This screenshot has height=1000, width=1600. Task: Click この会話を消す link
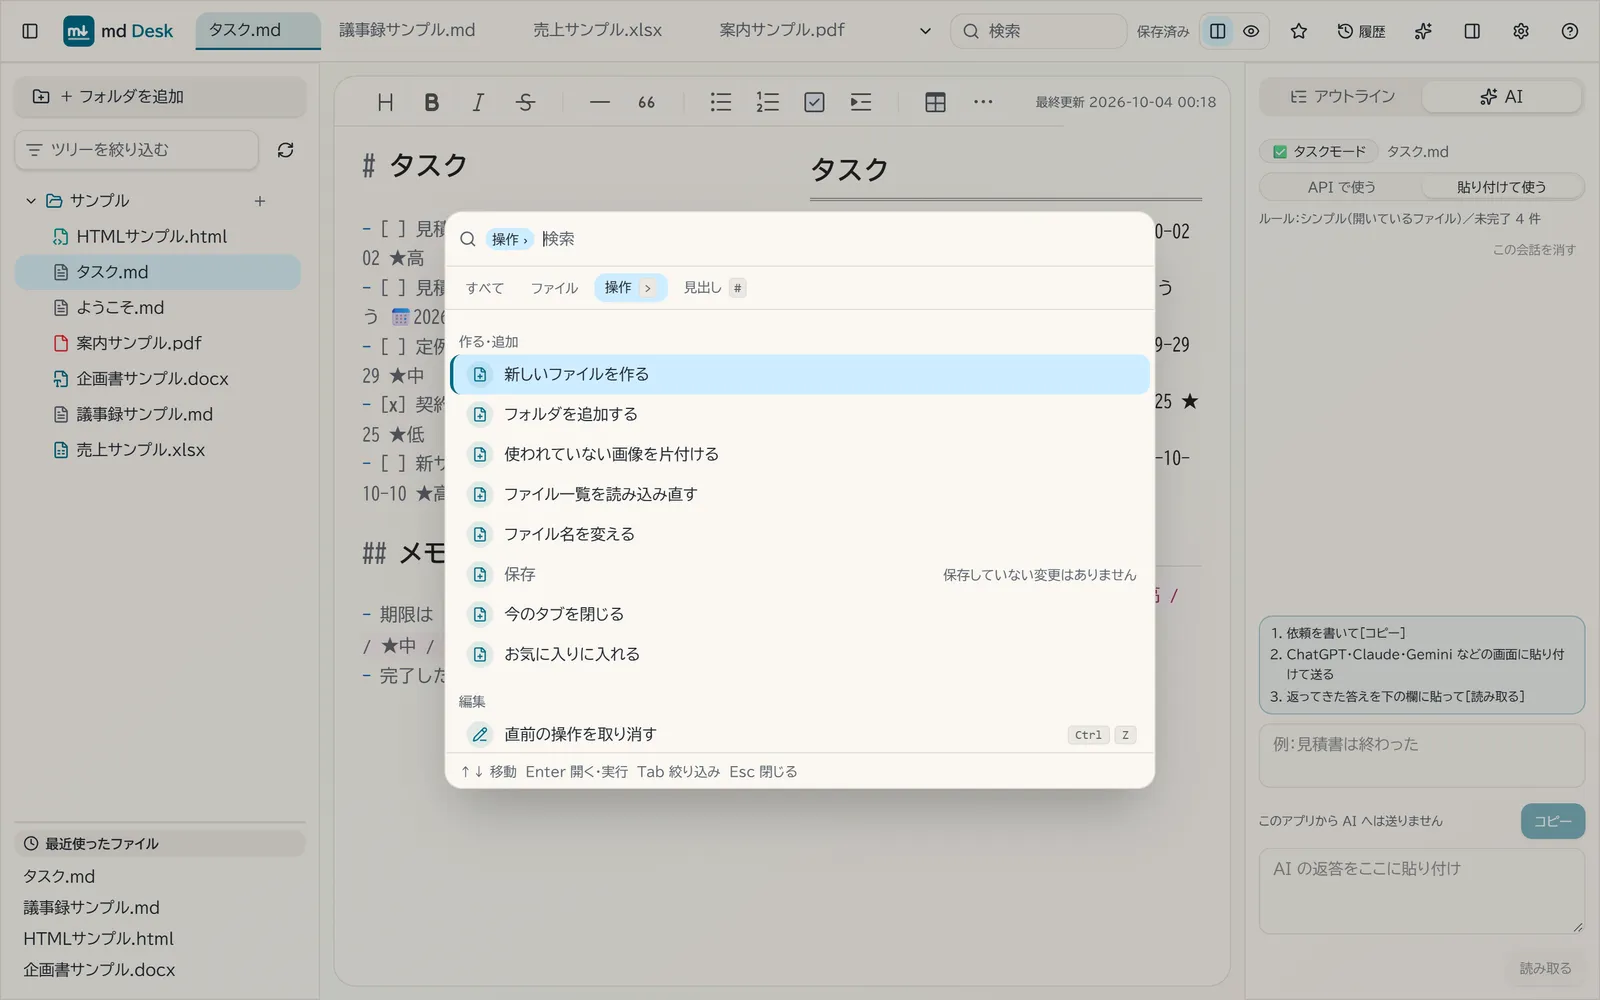1534,250
